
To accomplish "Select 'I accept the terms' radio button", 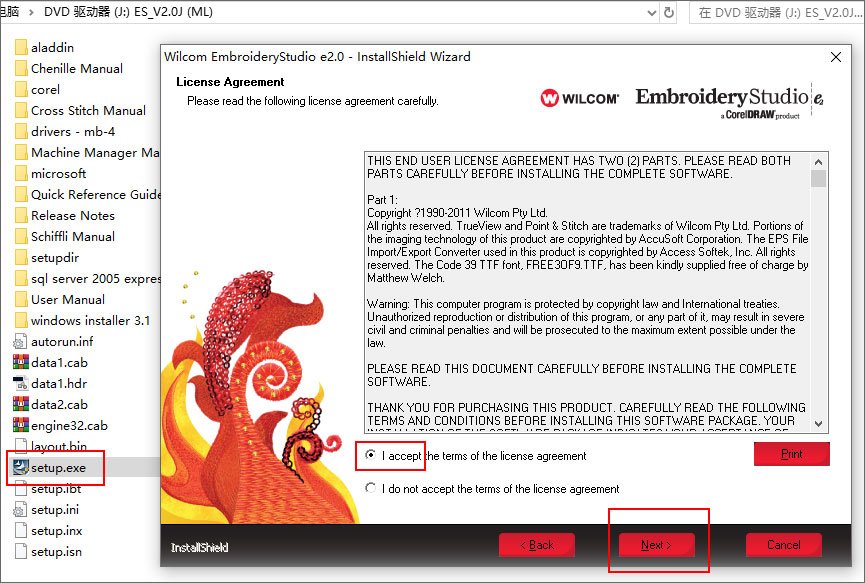I will 371,455.
